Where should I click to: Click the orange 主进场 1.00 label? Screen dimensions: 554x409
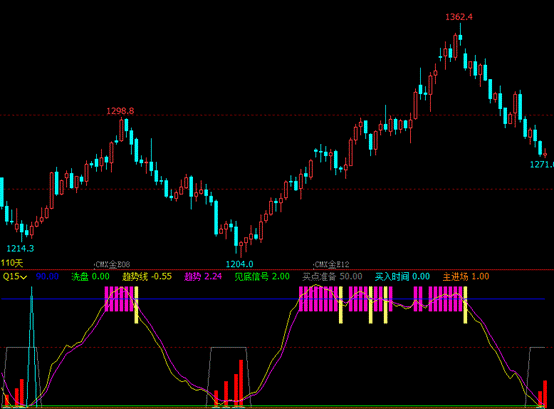pyautogui.click(x=466, y=277)
